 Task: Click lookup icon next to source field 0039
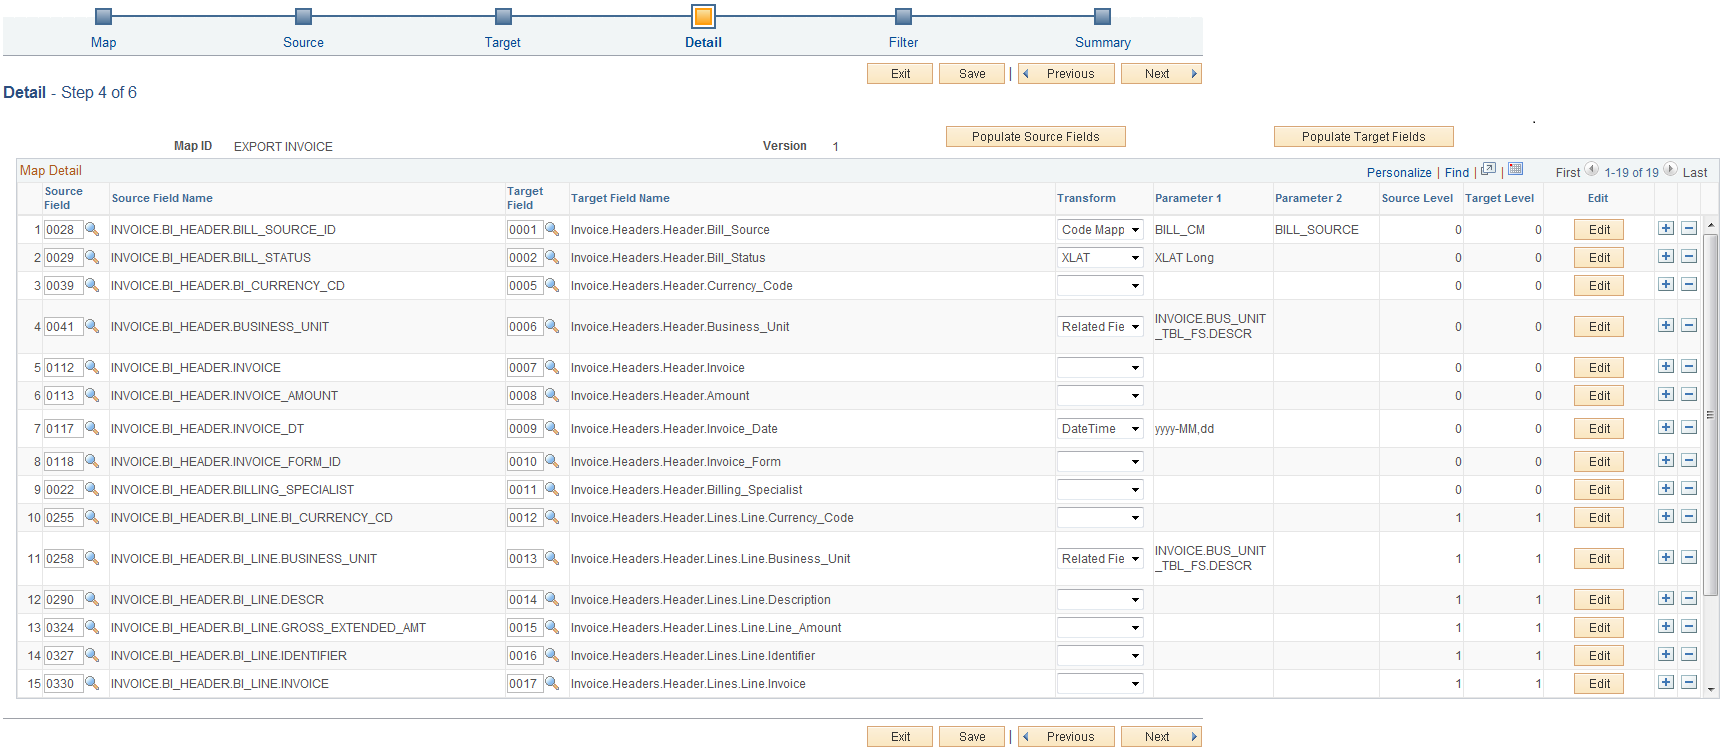click(x=92, y=285)
